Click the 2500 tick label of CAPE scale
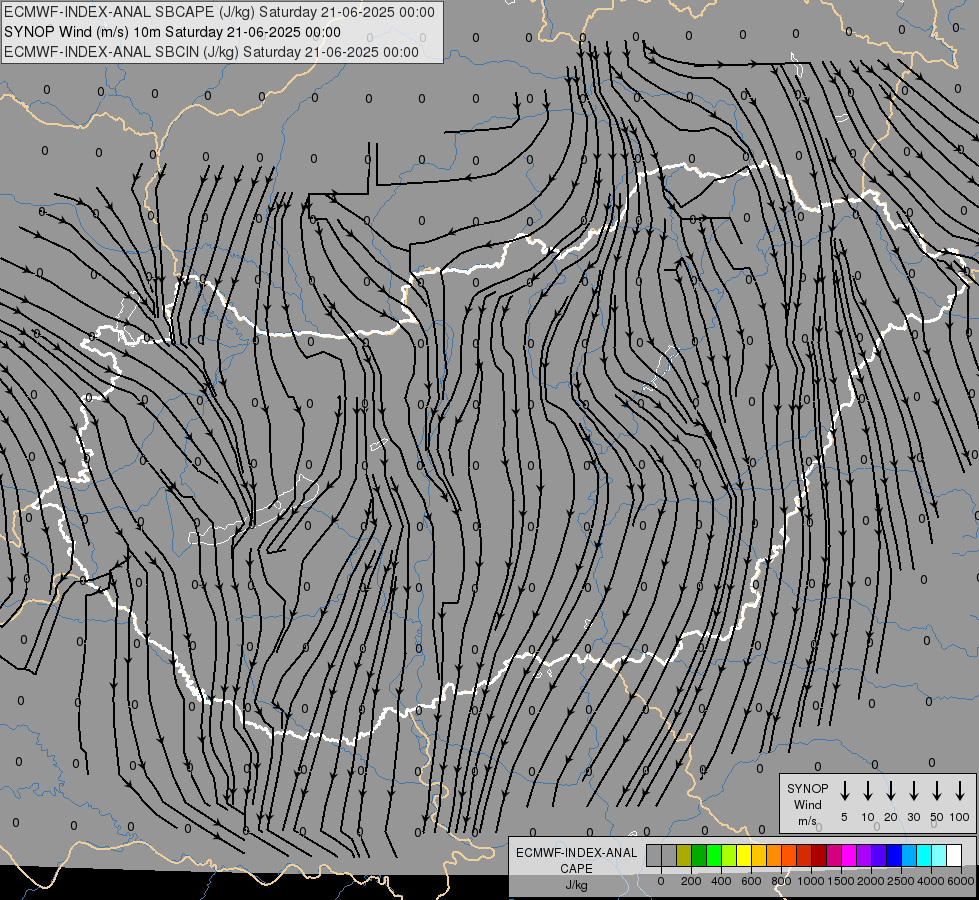 901,881
